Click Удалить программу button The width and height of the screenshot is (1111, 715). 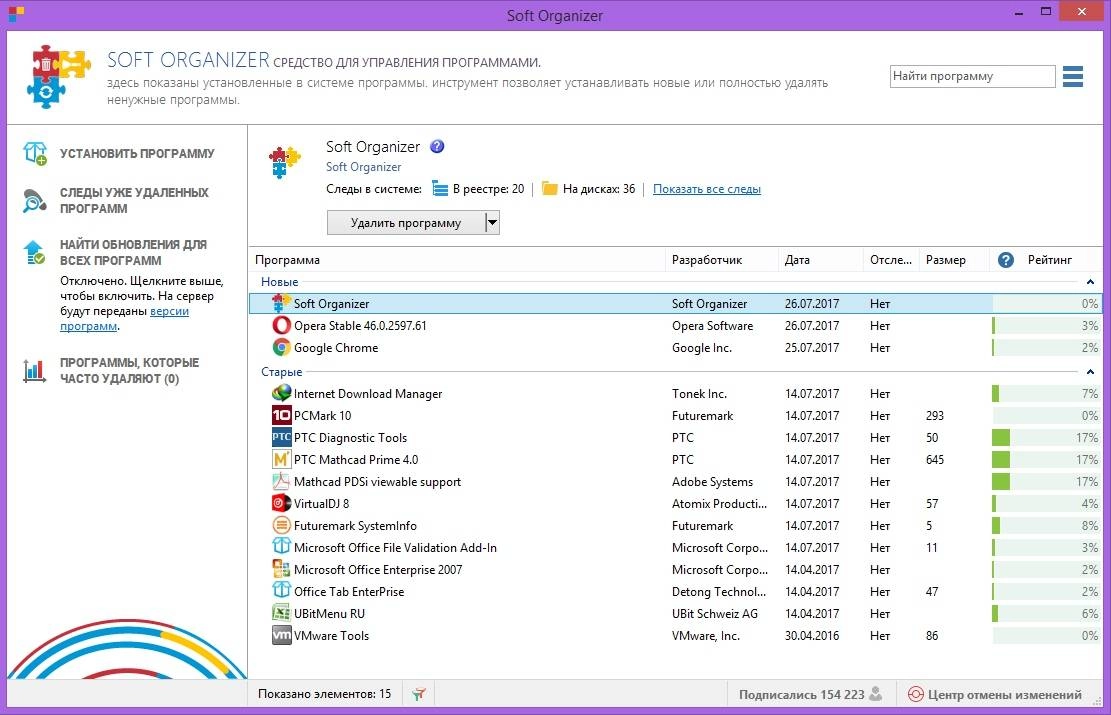click(406, 223)
